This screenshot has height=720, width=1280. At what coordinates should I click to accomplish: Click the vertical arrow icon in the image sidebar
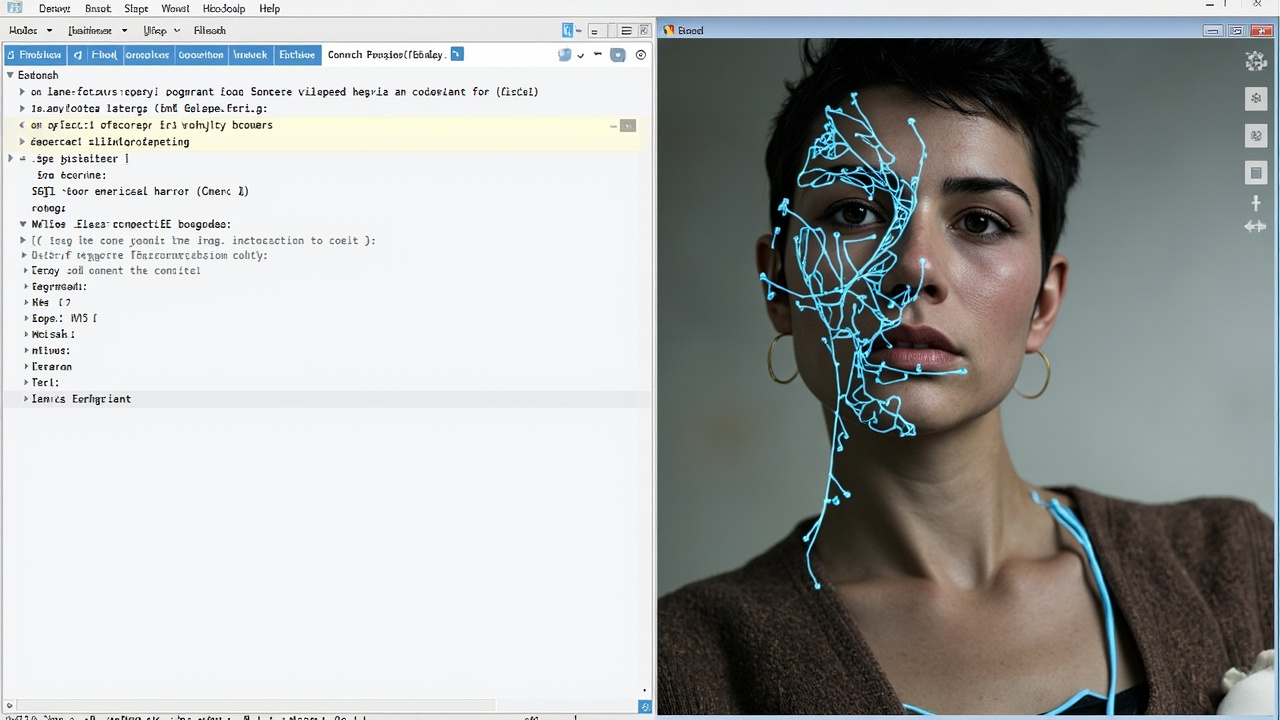pos(1255,203)
